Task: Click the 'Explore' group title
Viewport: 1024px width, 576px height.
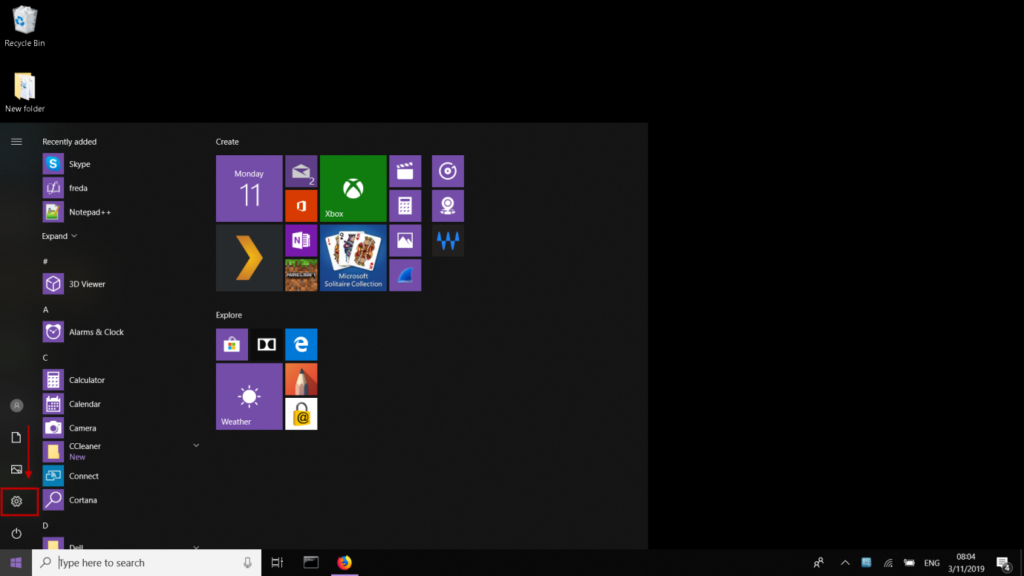Action: pos(229,315)
